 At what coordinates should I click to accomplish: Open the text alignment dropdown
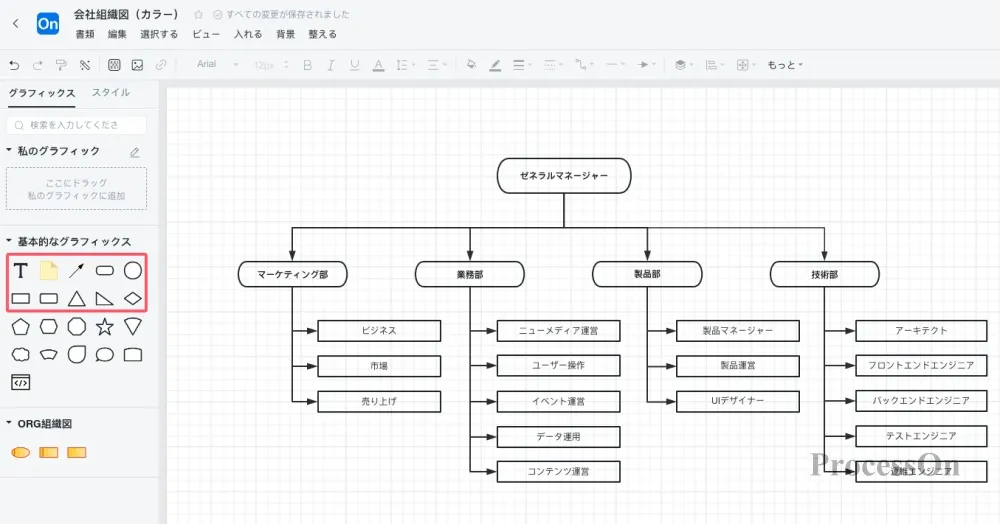coord(437,65)
